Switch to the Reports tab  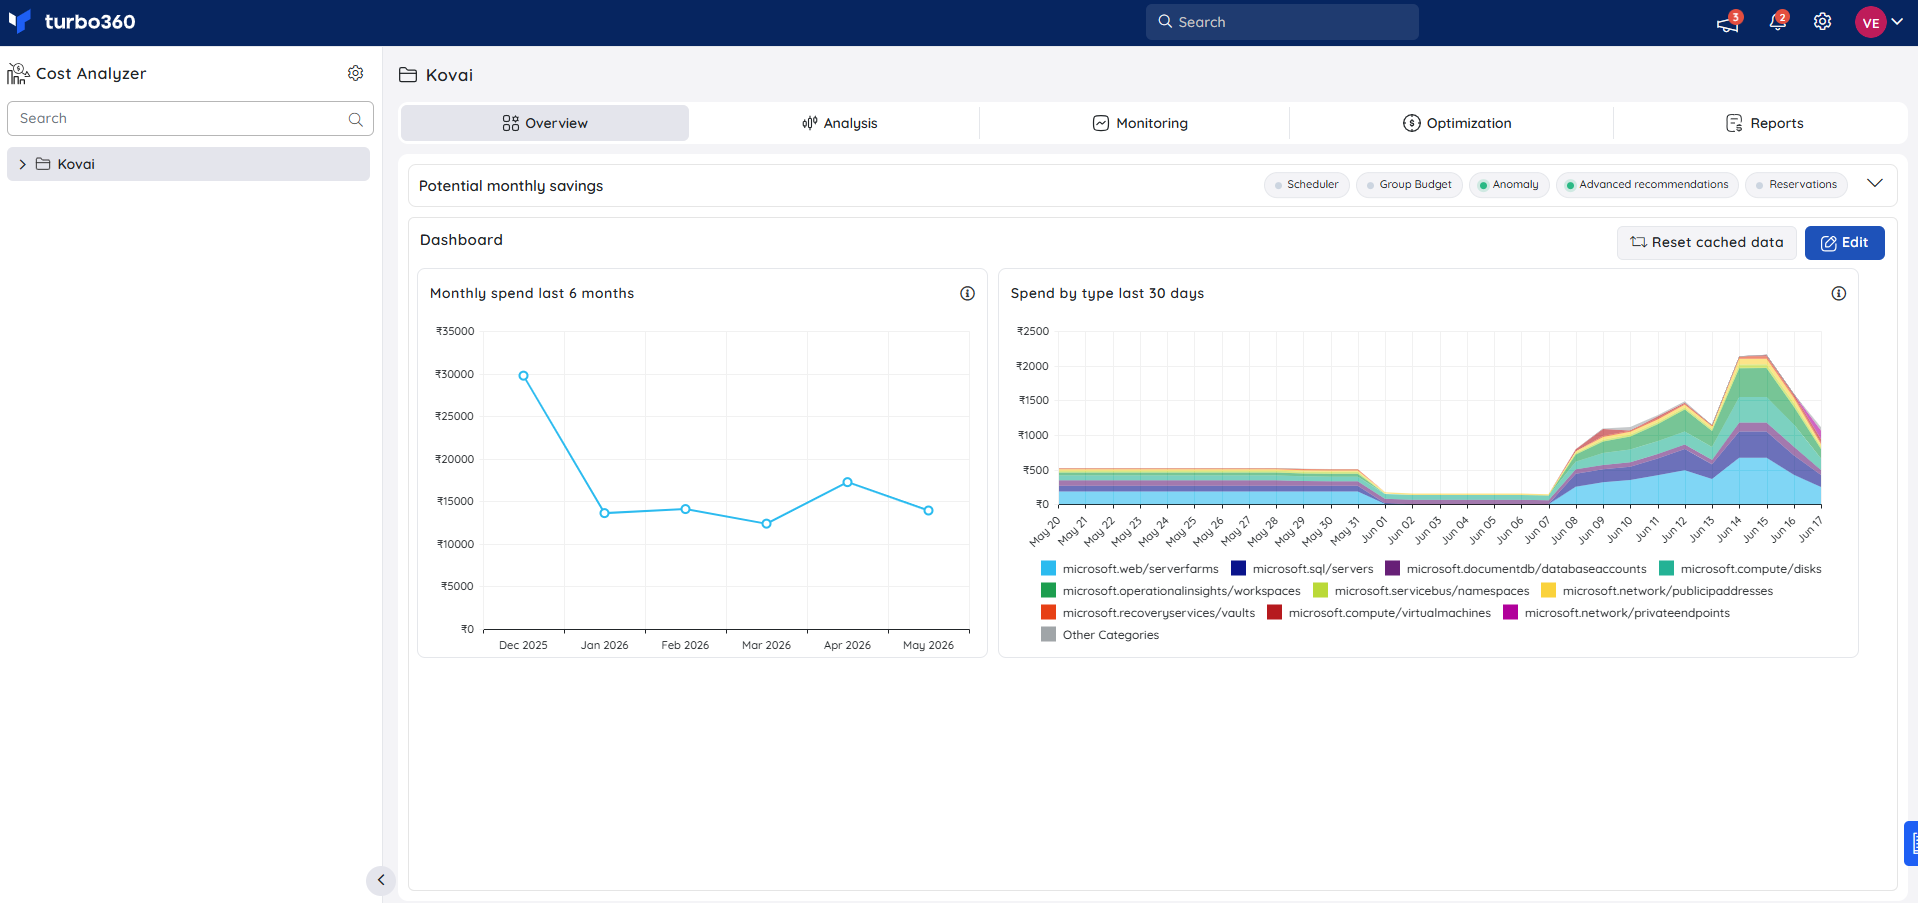tap(1765, 123)
